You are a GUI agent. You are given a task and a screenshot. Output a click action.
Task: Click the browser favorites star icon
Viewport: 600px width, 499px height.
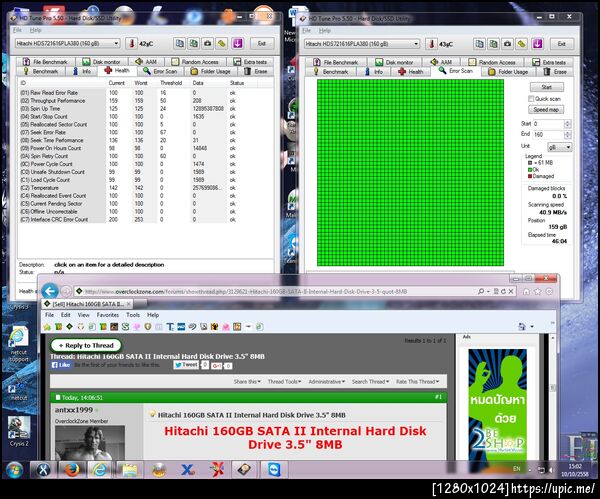tap(538, 291)
